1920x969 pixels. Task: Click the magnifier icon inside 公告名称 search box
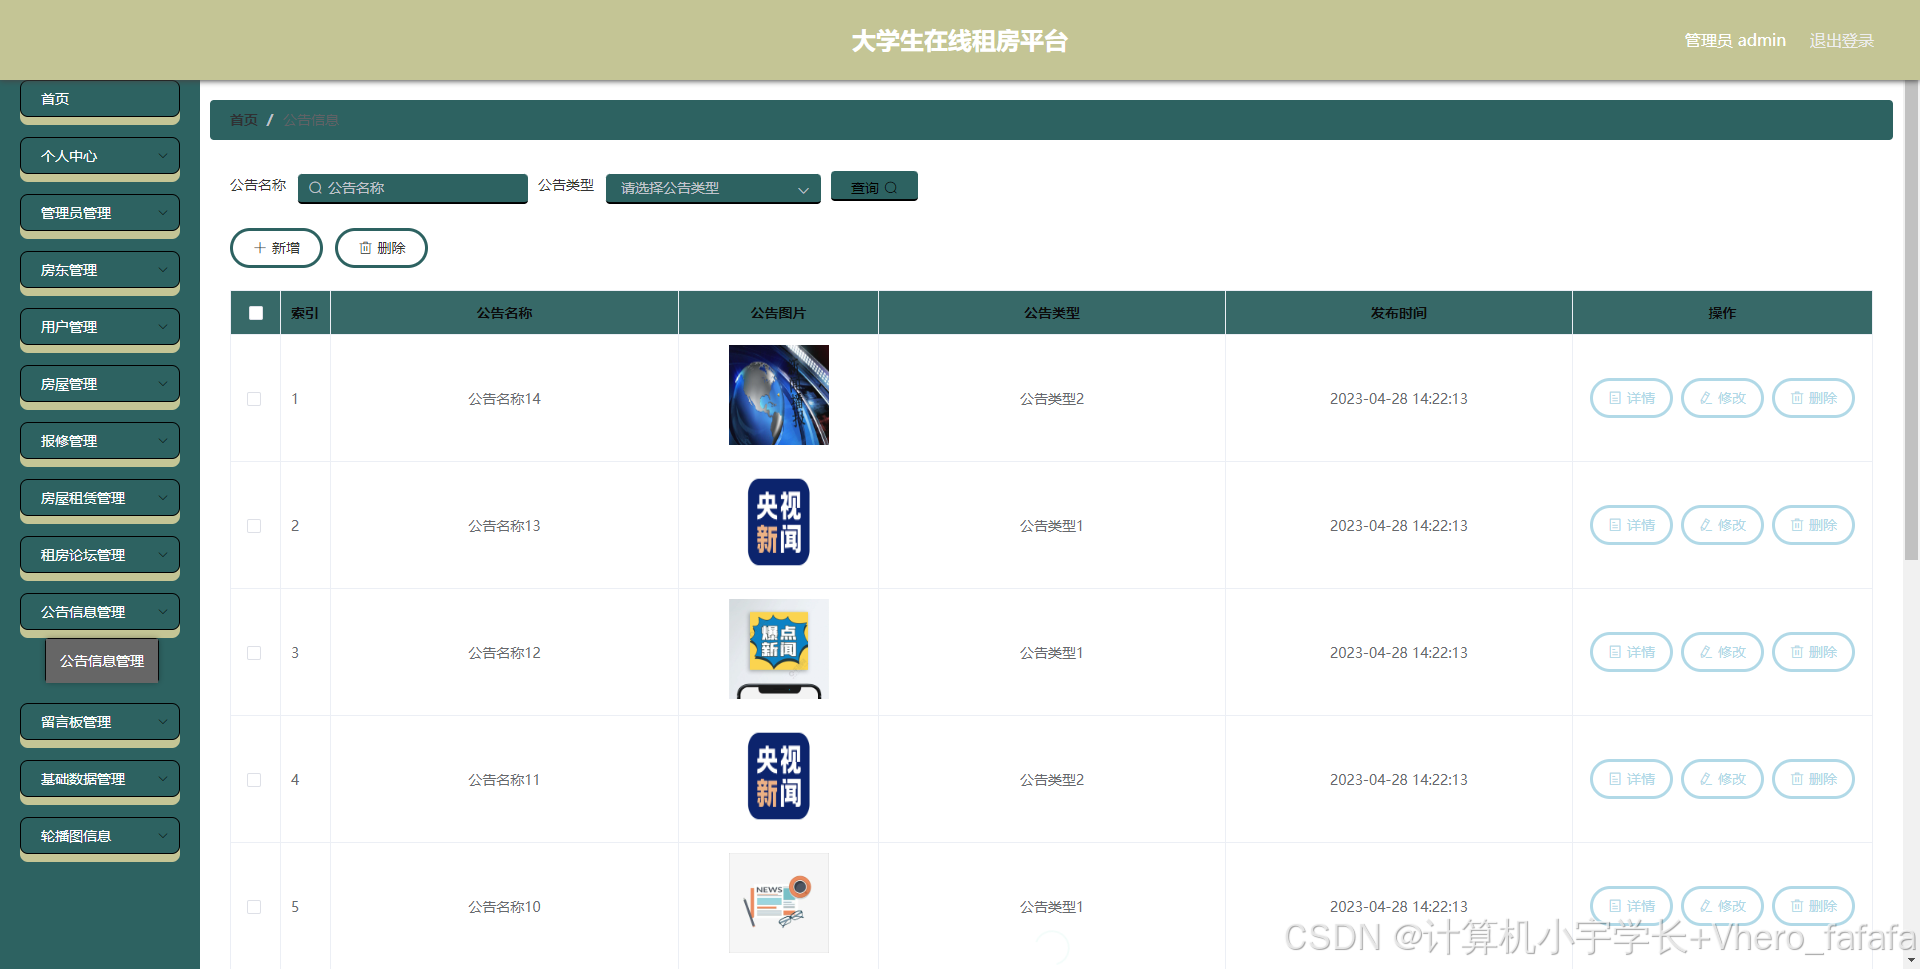[x=315, y=188]
